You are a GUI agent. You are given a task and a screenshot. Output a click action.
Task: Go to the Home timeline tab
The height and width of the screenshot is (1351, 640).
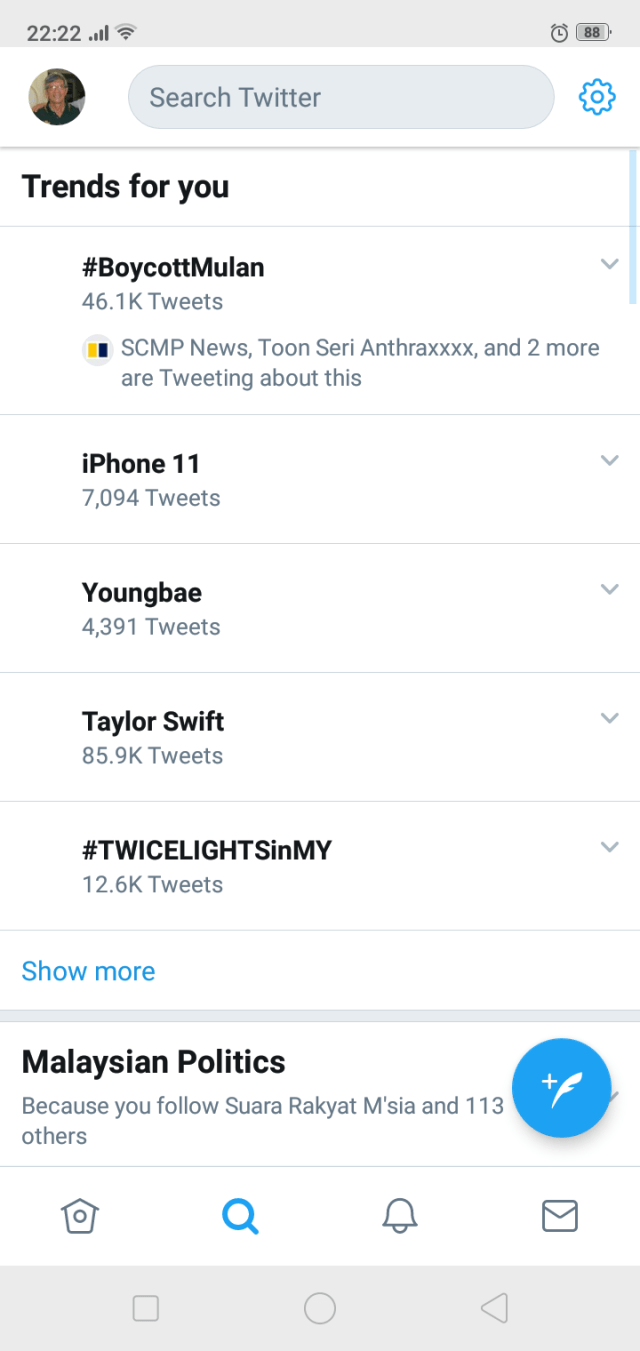click(80, 1216)
